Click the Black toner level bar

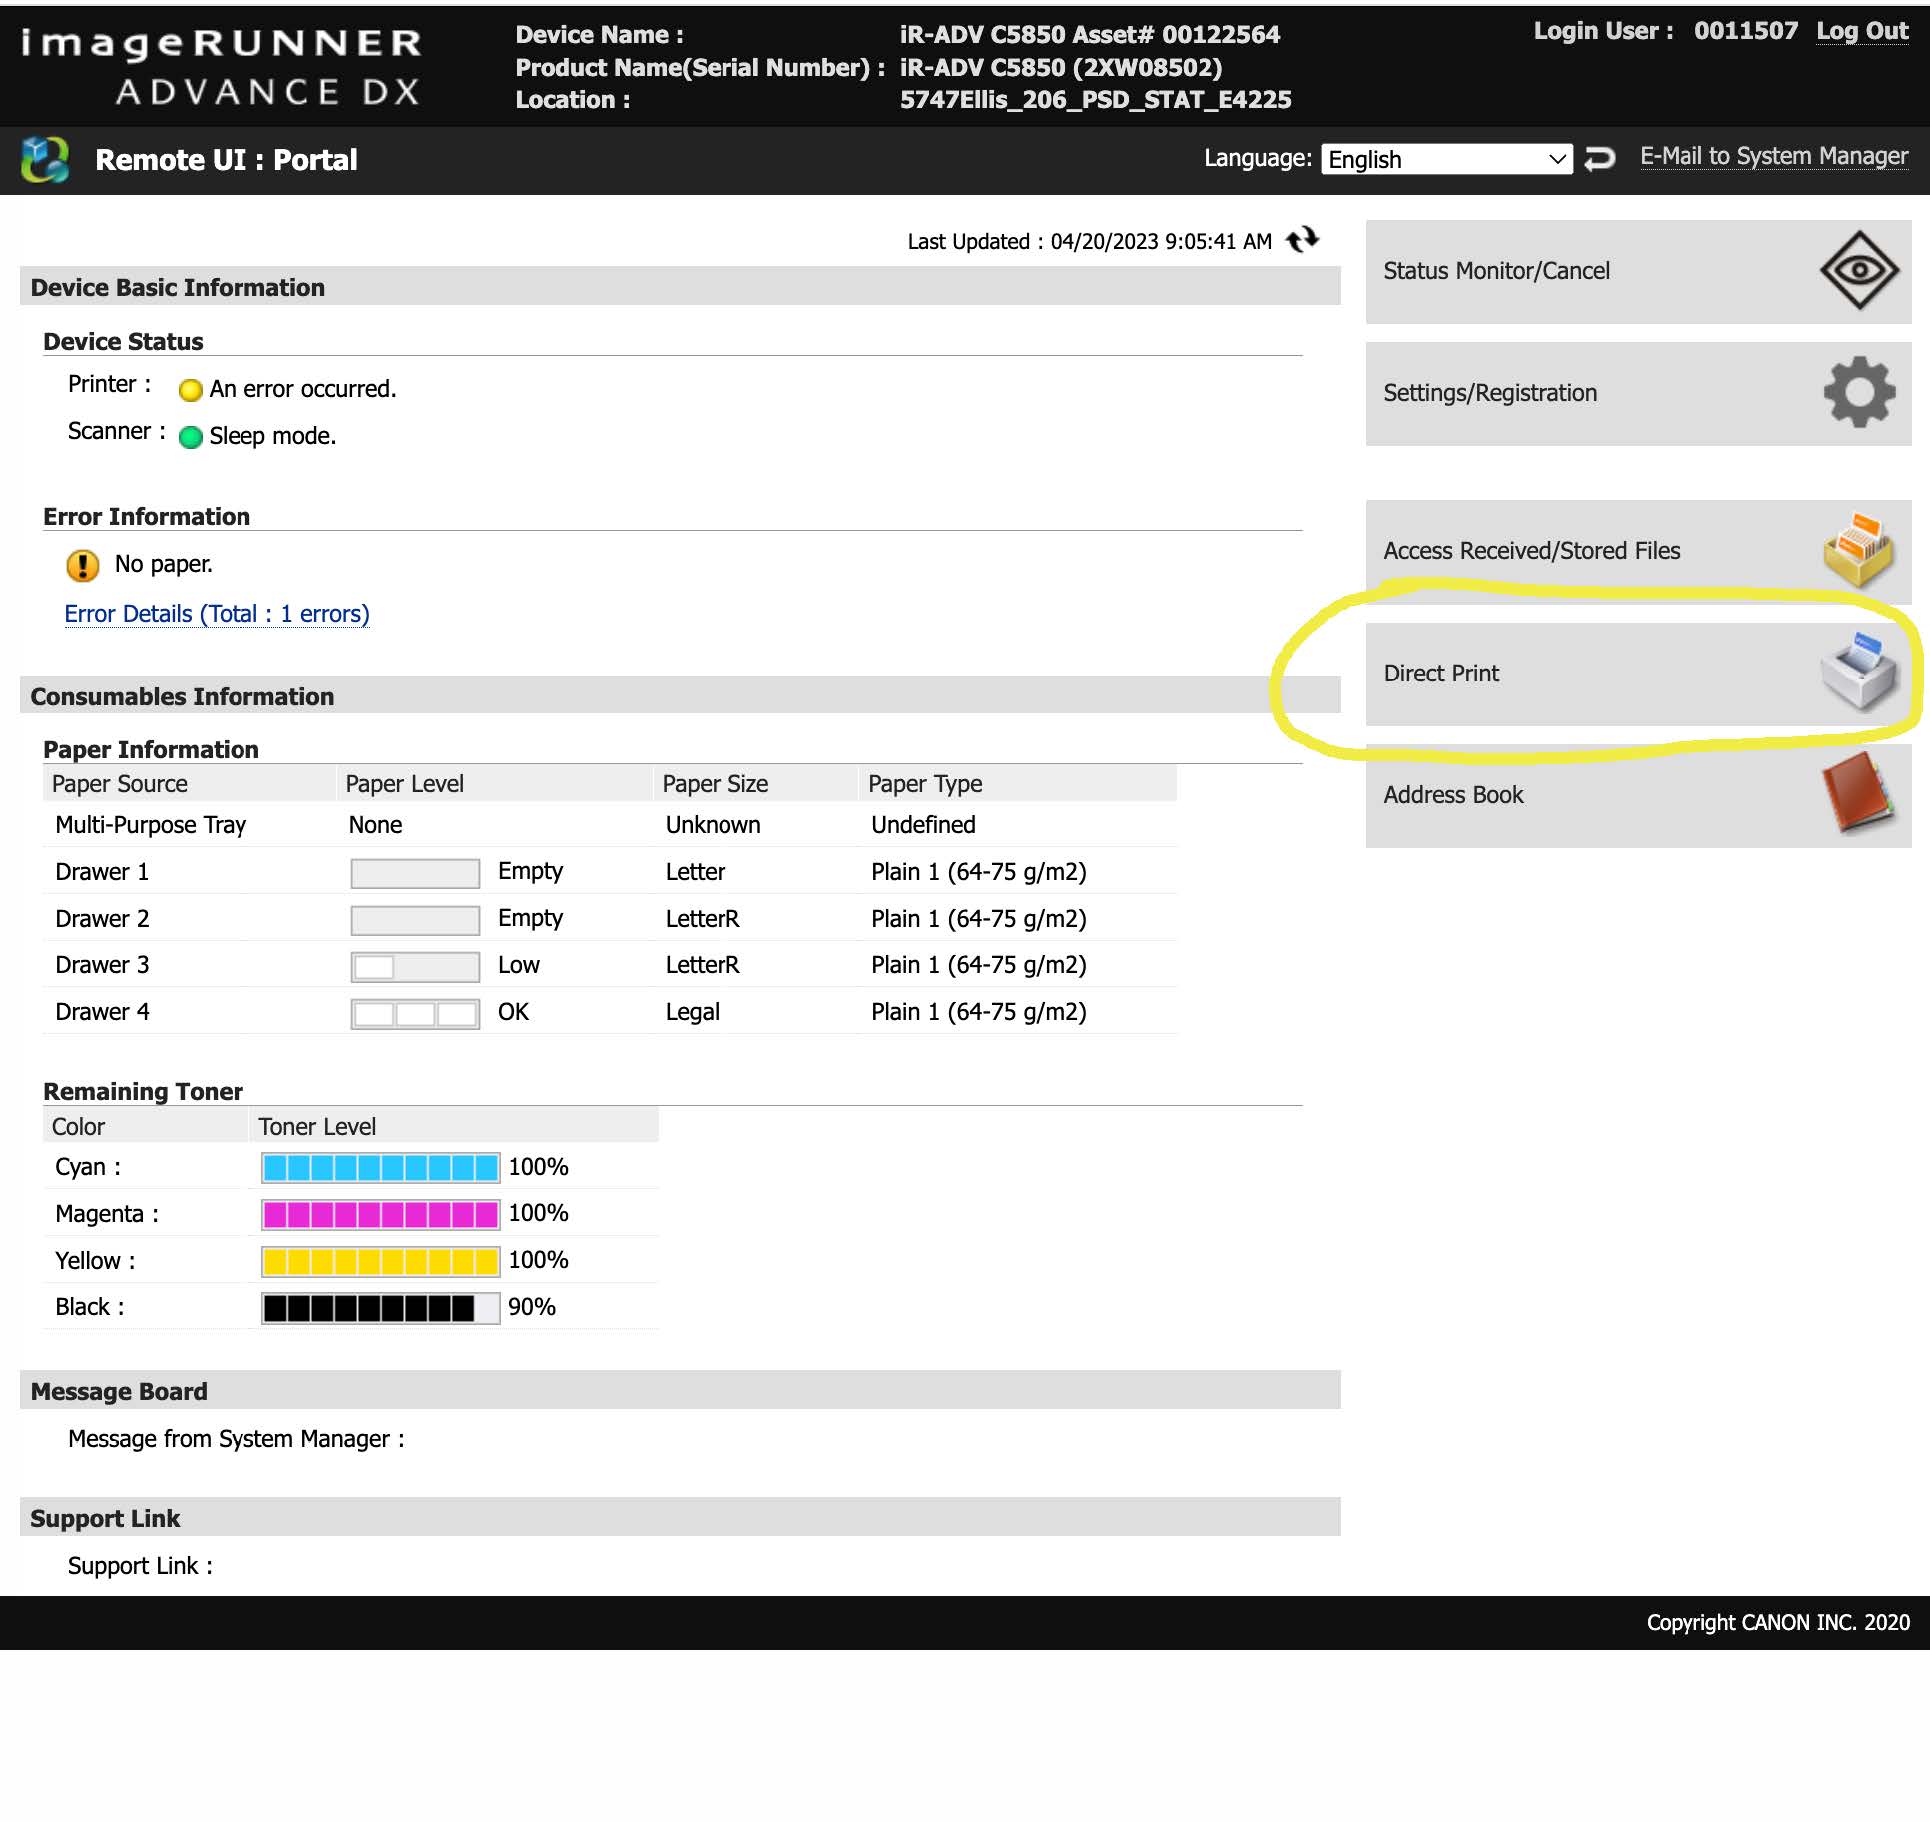pos(379,1306)
